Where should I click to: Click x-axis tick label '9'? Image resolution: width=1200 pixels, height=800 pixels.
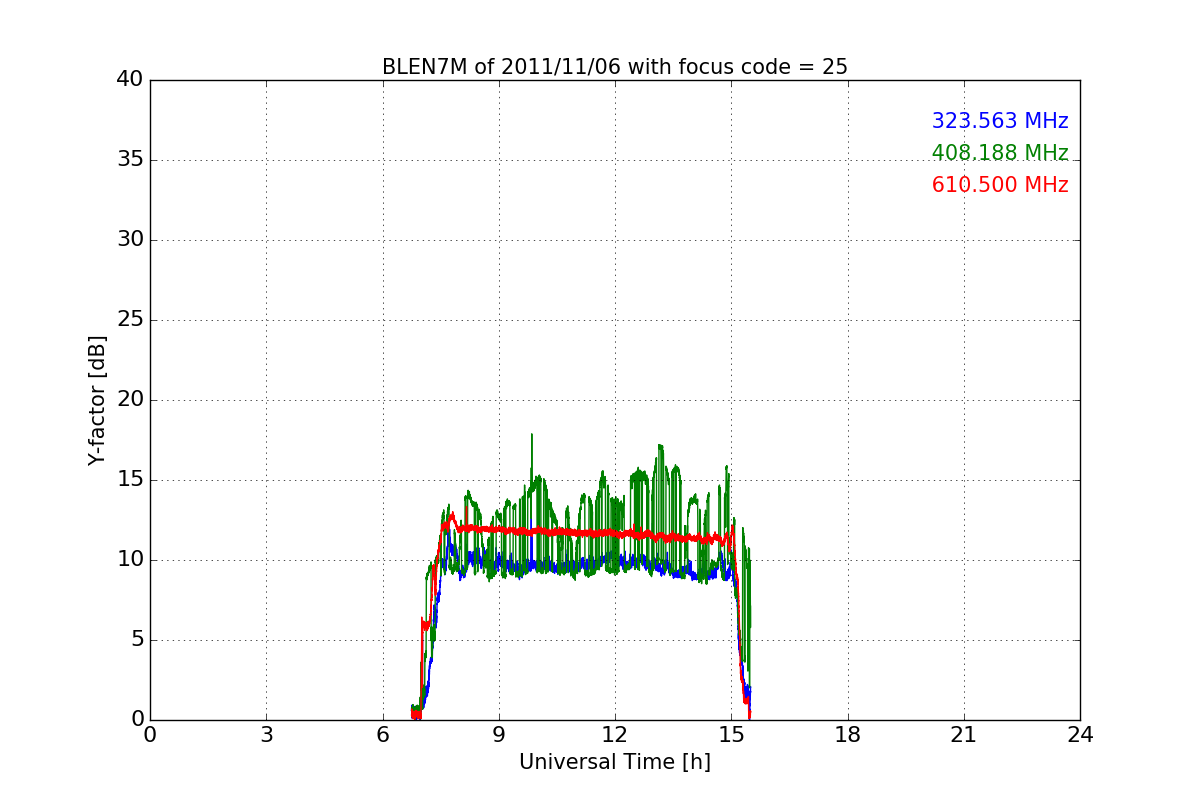point(498,735)
